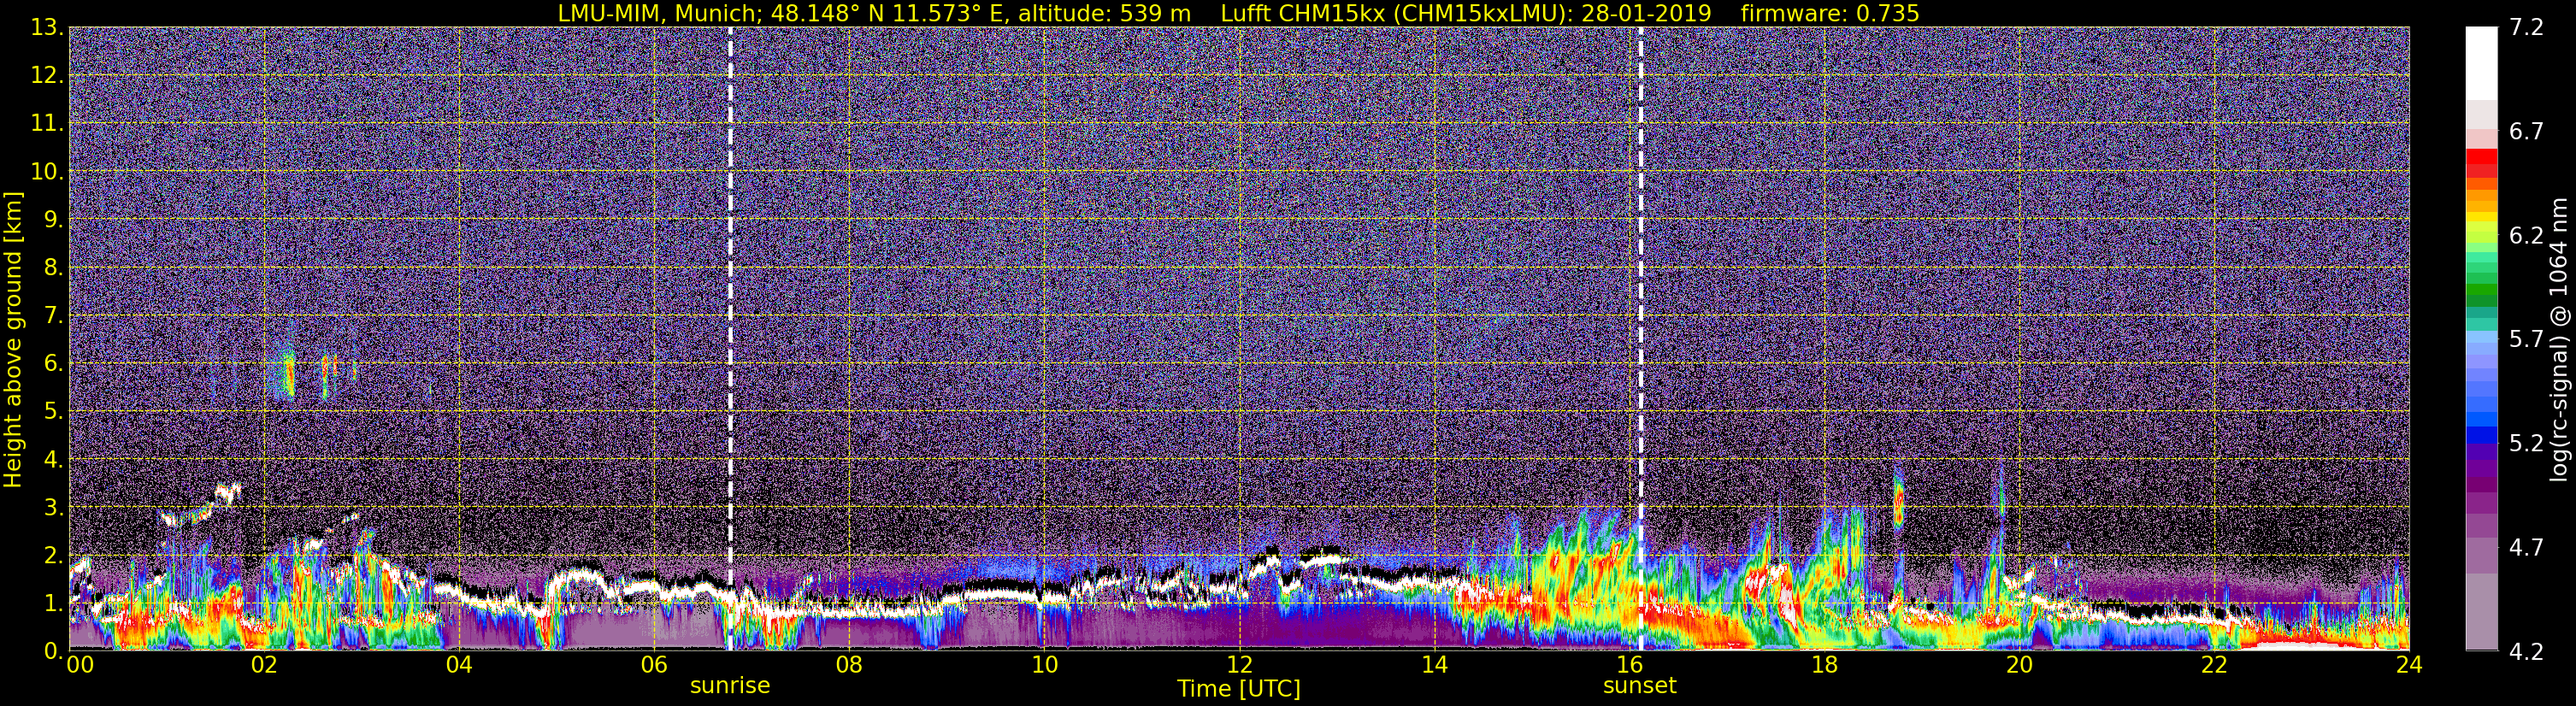Screen dimensions: 2576x706
Task: Click the white dashed sunrise line
Action: [730, 338]
